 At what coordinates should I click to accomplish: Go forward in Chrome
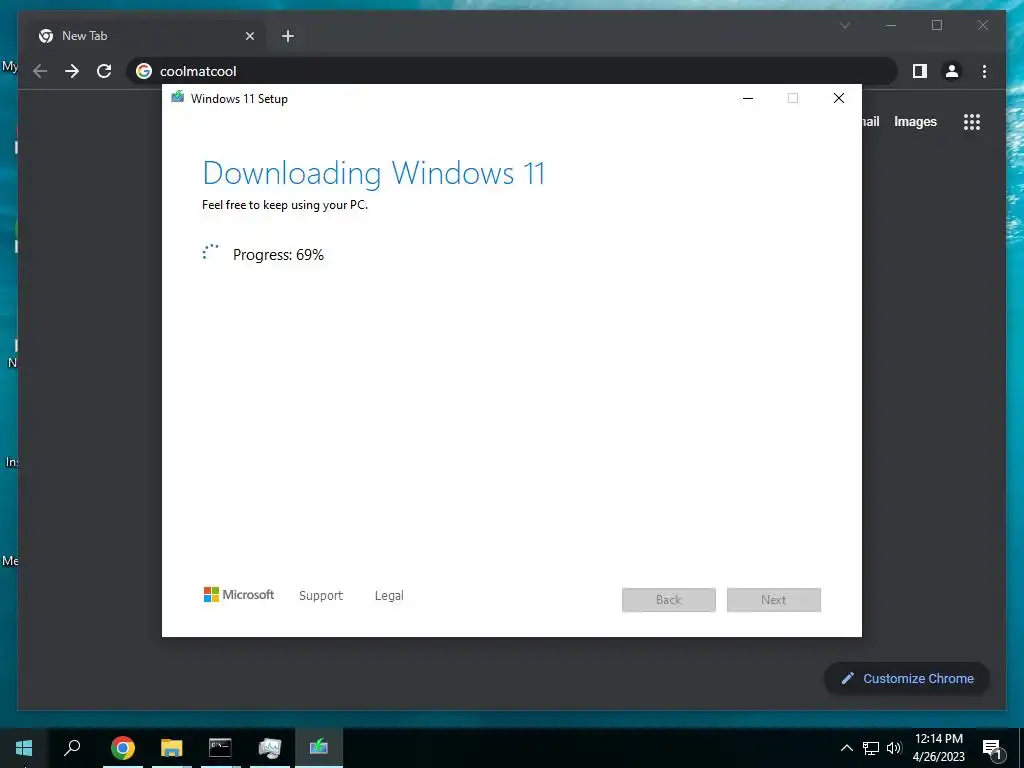click(72, 71)
